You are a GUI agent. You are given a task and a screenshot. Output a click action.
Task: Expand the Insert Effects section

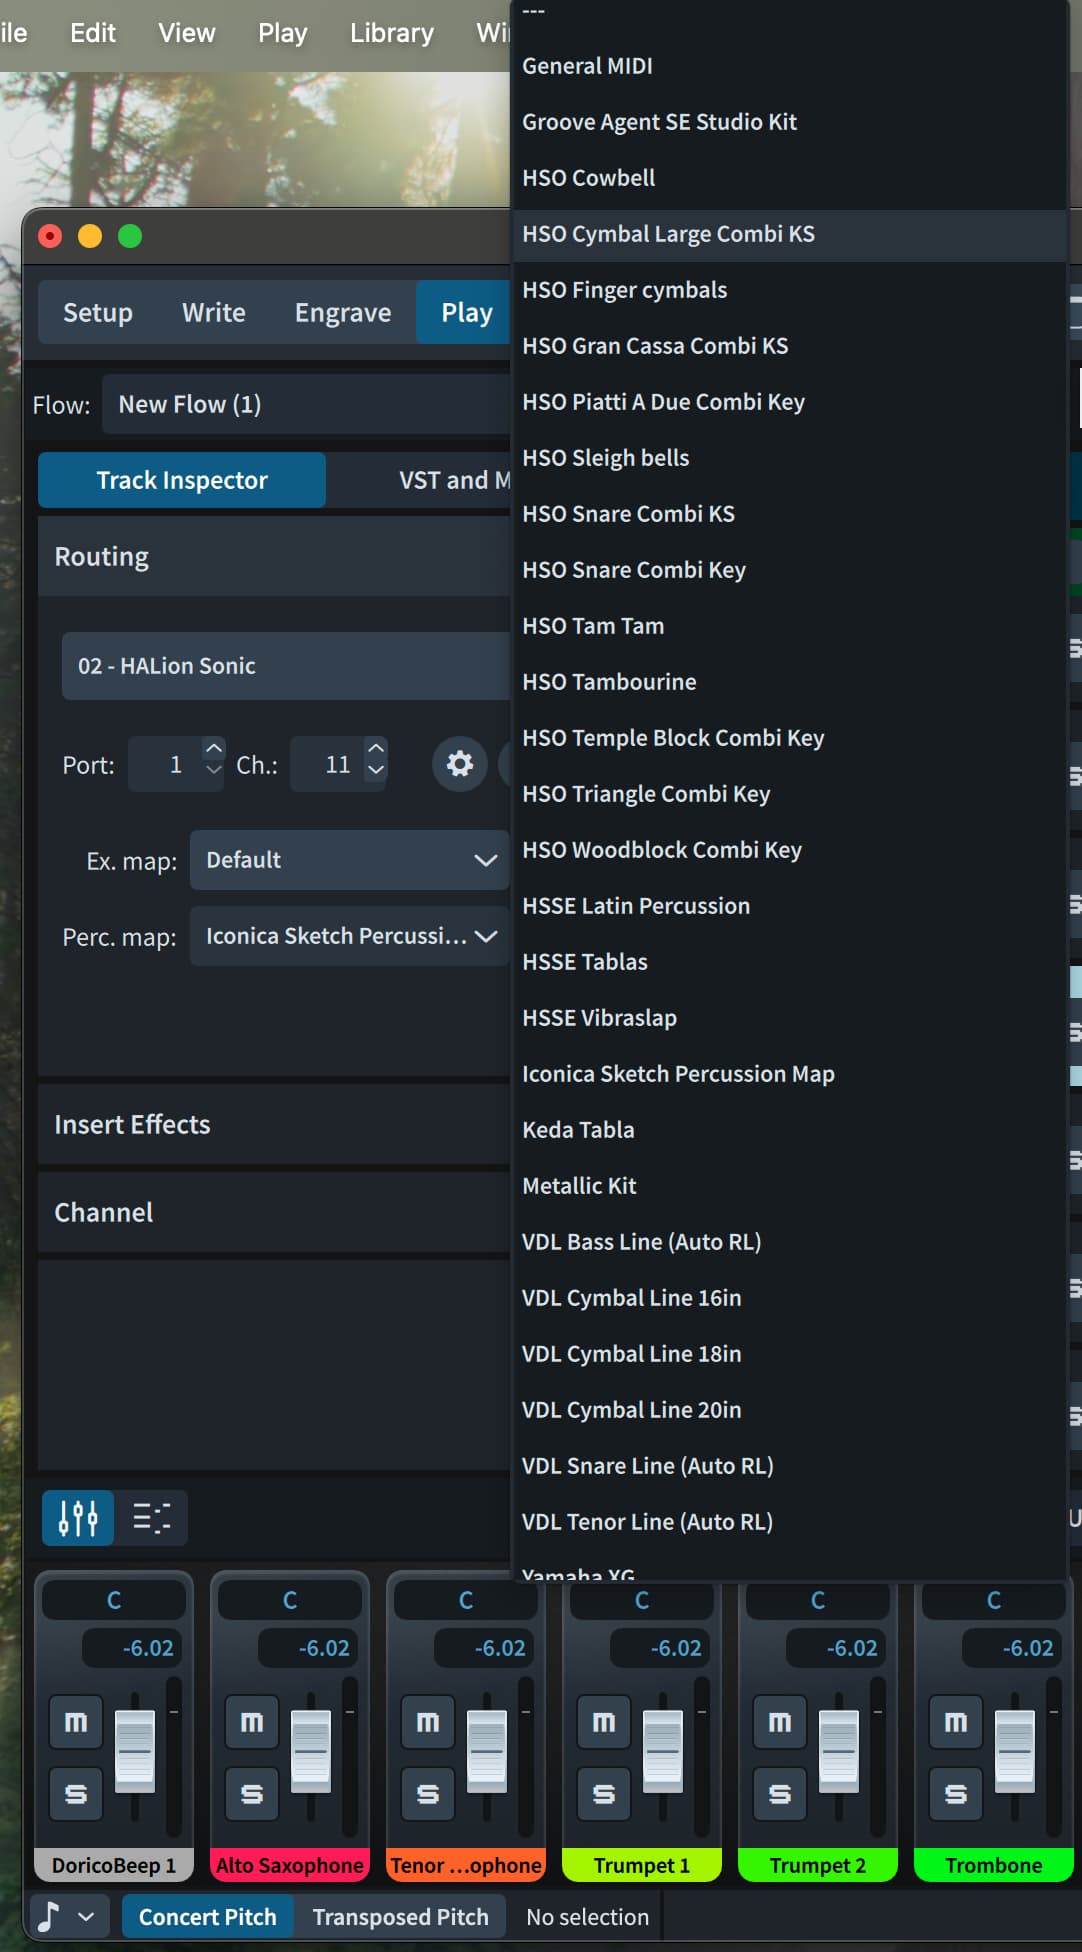click(132, 1124)
